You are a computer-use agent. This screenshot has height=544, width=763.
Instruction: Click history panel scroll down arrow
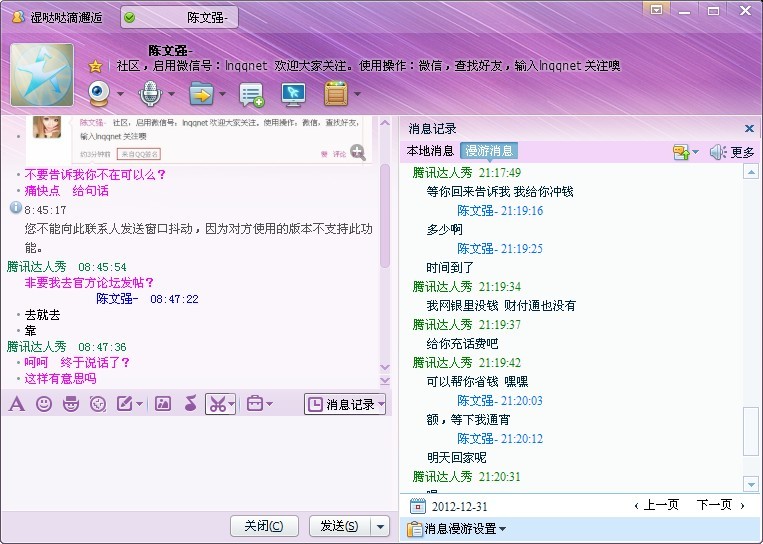751,485
